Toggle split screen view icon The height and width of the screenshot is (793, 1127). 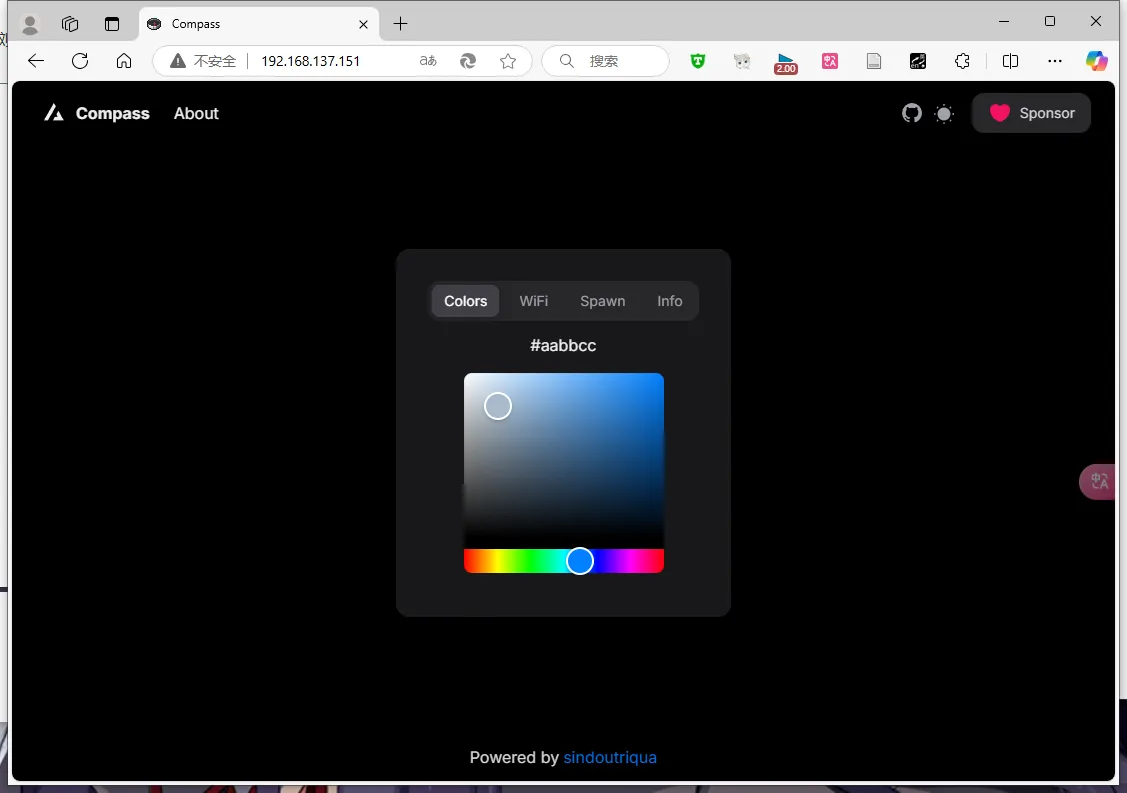pos(1010,61)
